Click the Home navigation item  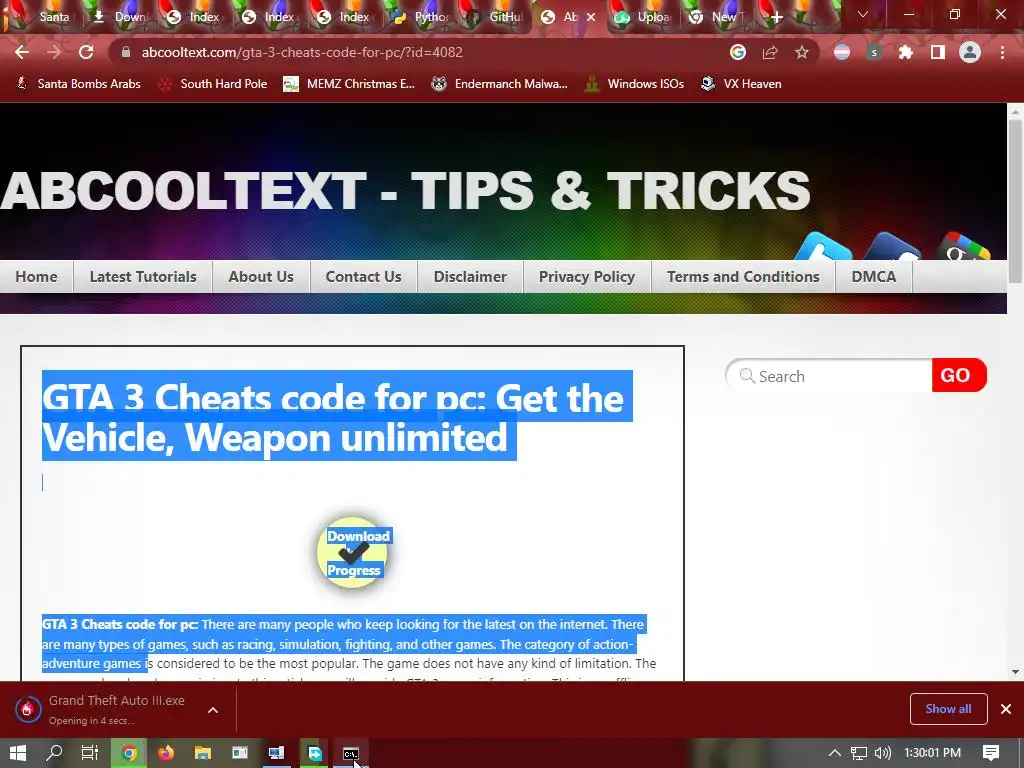pyautogui.click(x=37, y=277)
